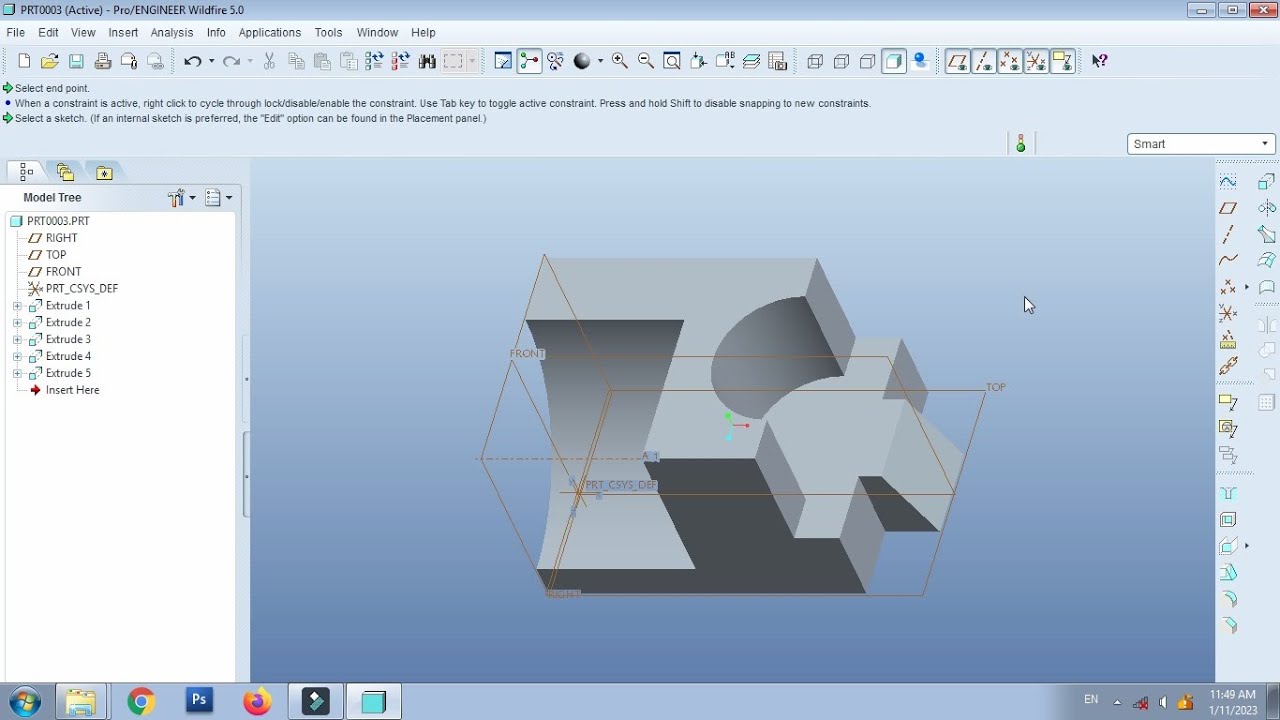
Task: Switch to Wireframe display style
Action: (x=815, y=61)
